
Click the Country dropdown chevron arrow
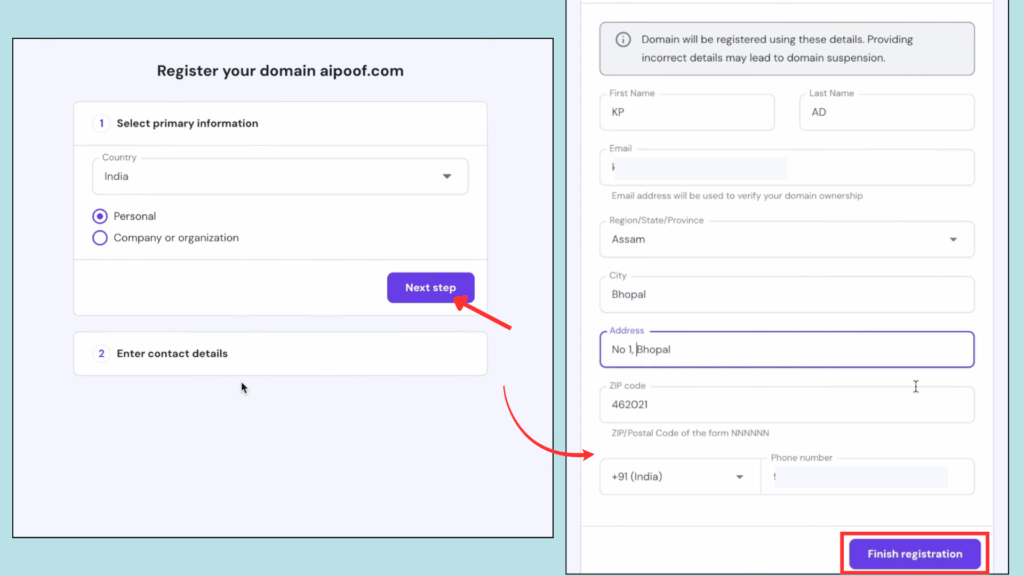coord(446,175)
